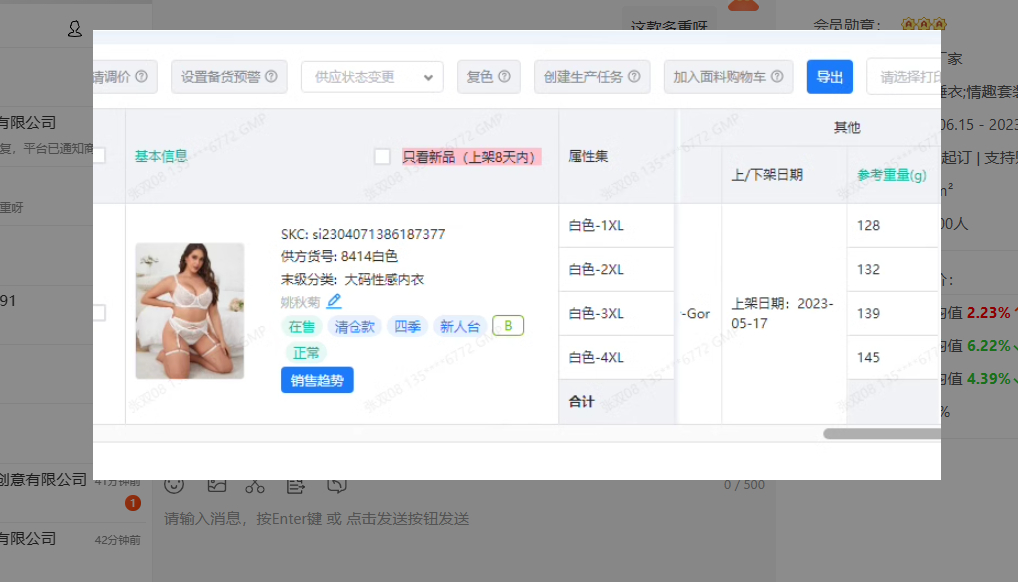Click the 参考重量(g) column header
This screenshot has width=1018, height=582.
(892, 175)
